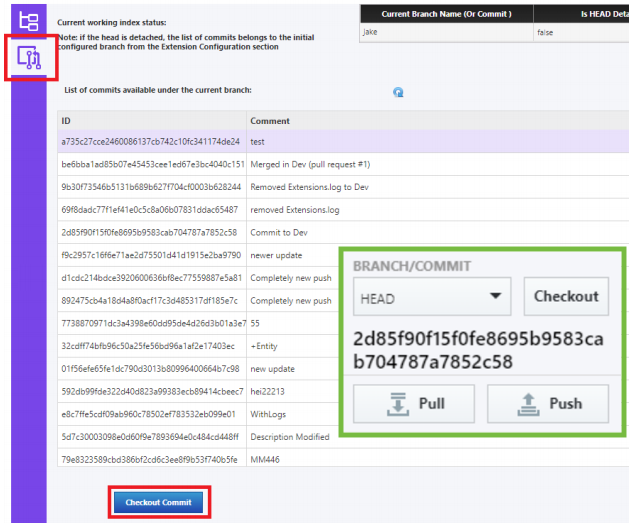Image resolution: width=632 pixels, height=527 pixels.
Task: Open the tree structure sidebar icon
Action: [x=29, y=21]
